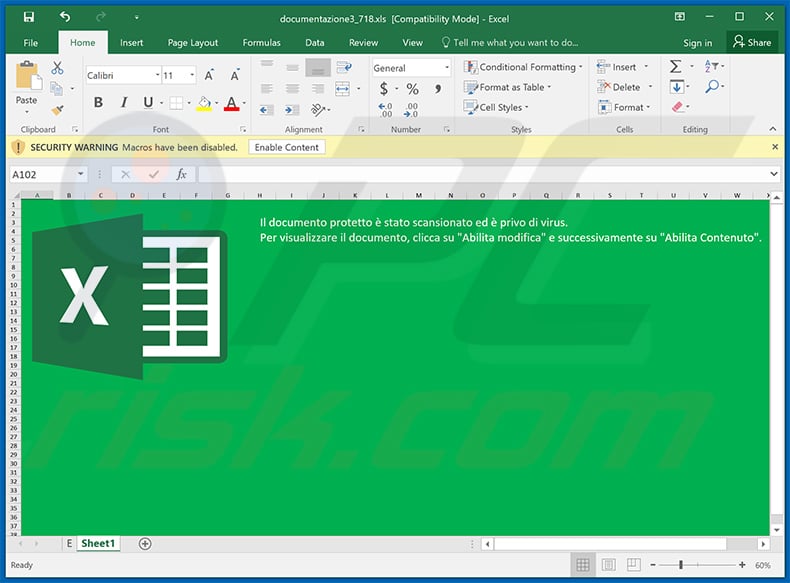The image size is (790, 583).
Task: Apply Percent Style
Action: [413, 89]
